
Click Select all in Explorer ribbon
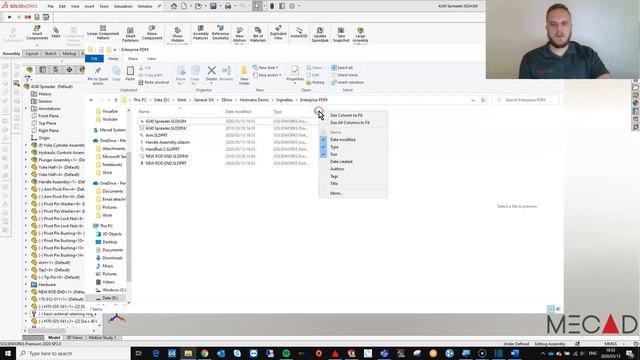click(x=342, y=68)
